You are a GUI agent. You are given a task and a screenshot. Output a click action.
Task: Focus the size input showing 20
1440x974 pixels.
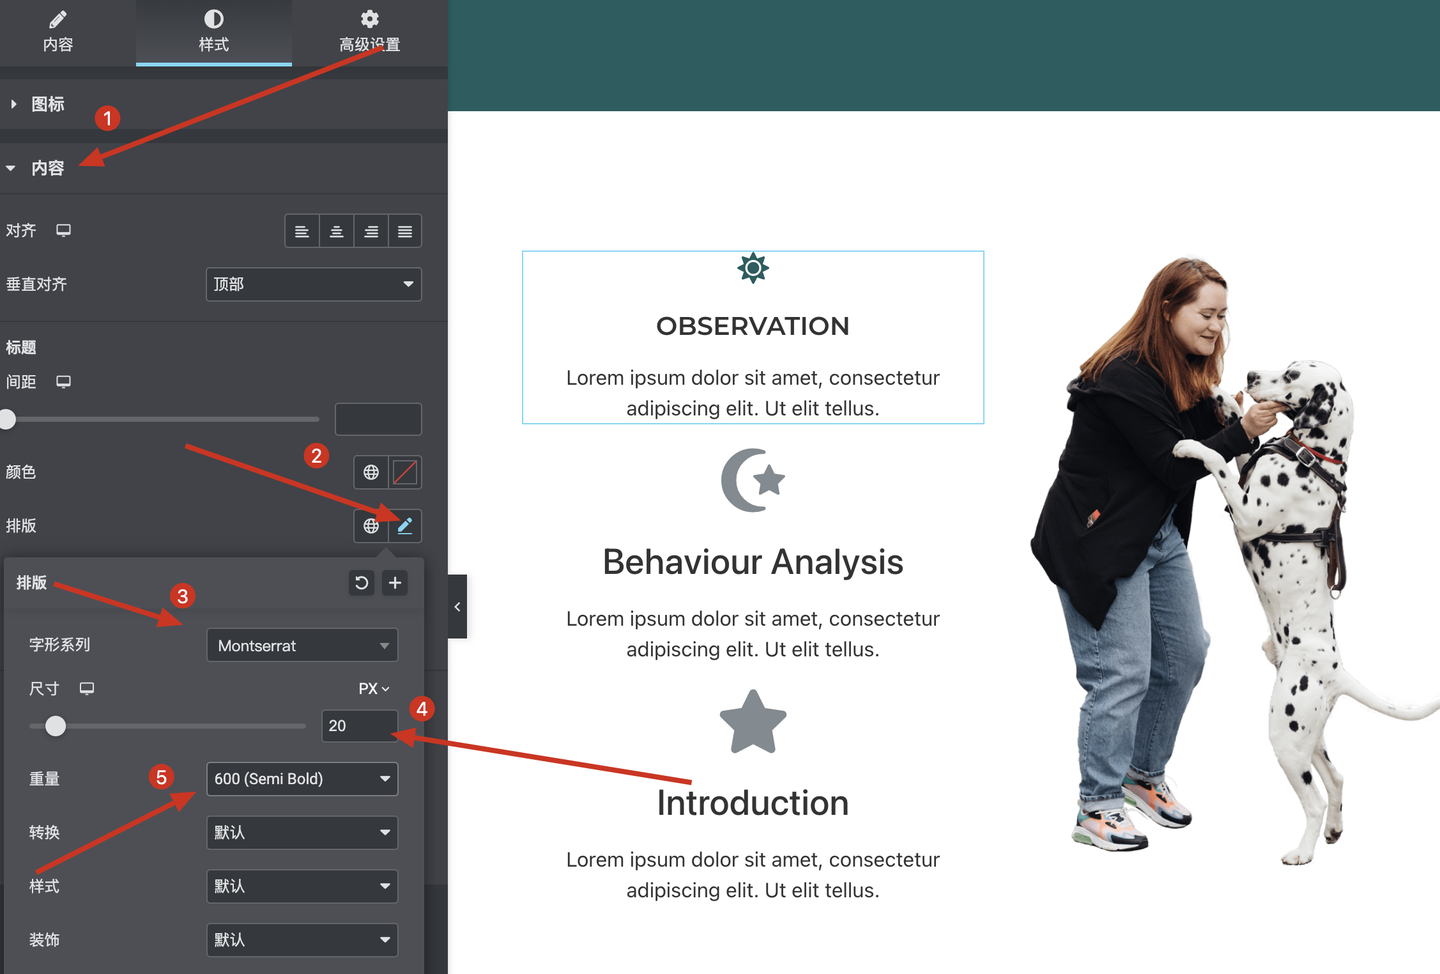click(x=360, y=726)
